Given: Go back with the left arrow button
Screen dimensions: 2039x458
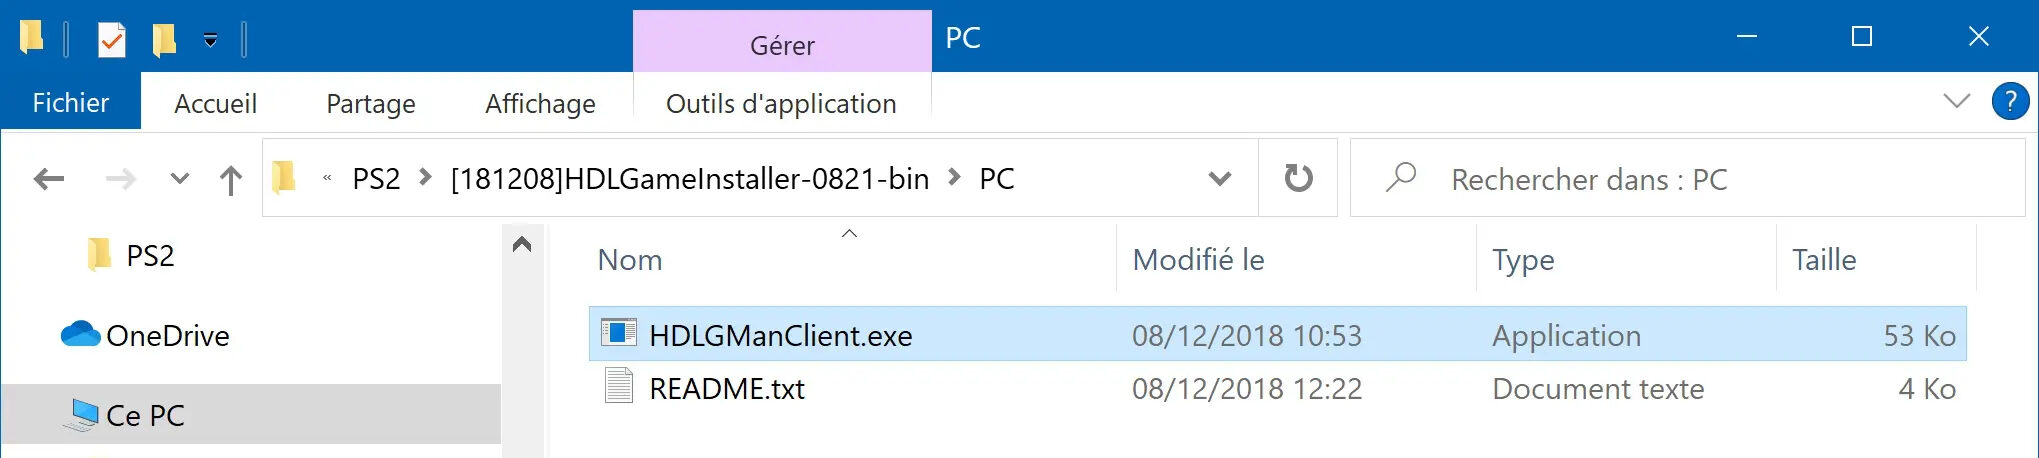Looking at the screenshot, I should pos(49,179).
